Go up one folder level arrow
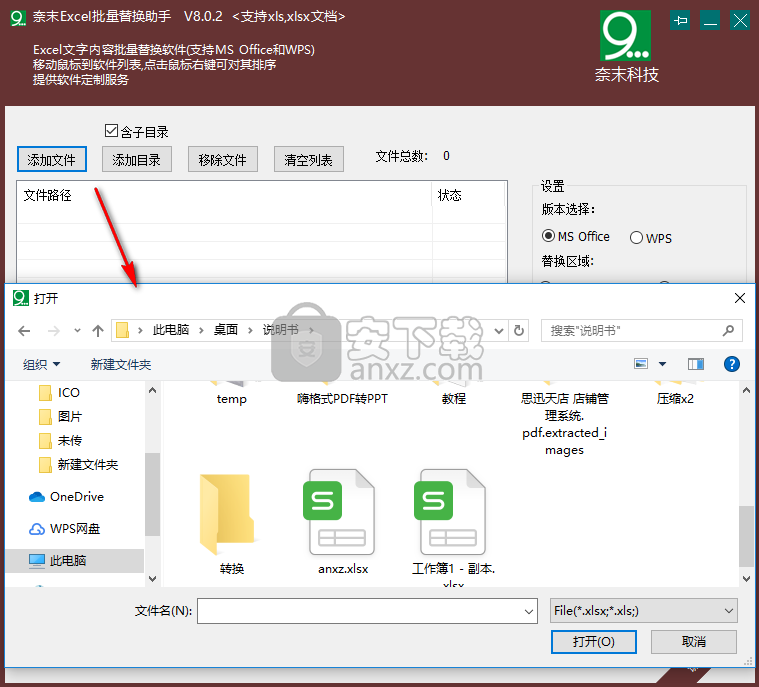Screen dimensions: 759x687 (98, 331)
